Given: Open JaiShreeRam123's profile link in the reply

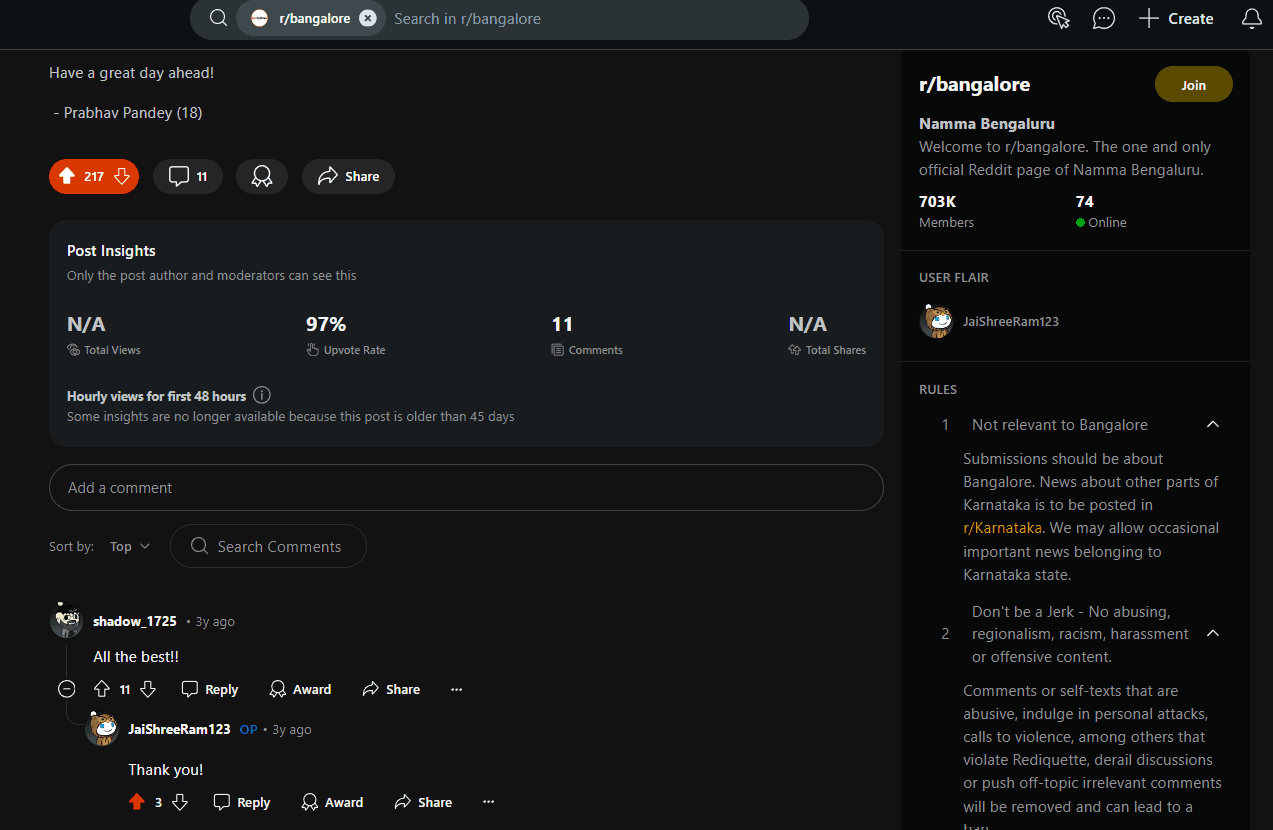Looking at the screenshot, I should coord(180,729).
